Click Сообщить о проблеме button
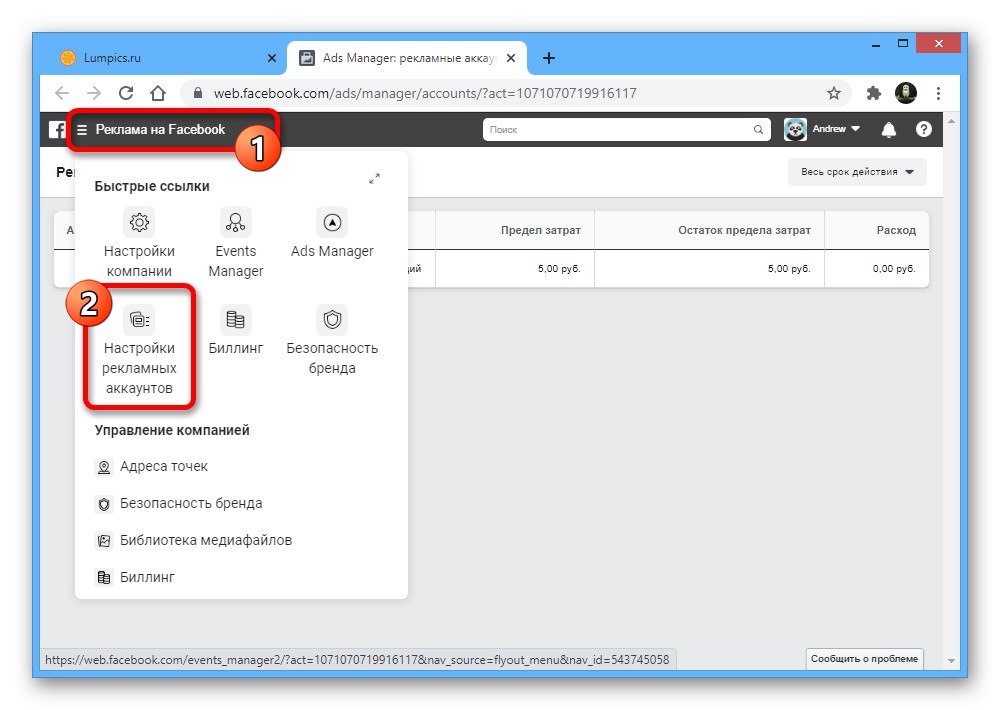The width and height of the screenshot is (1000, 710). coord(864,658)
